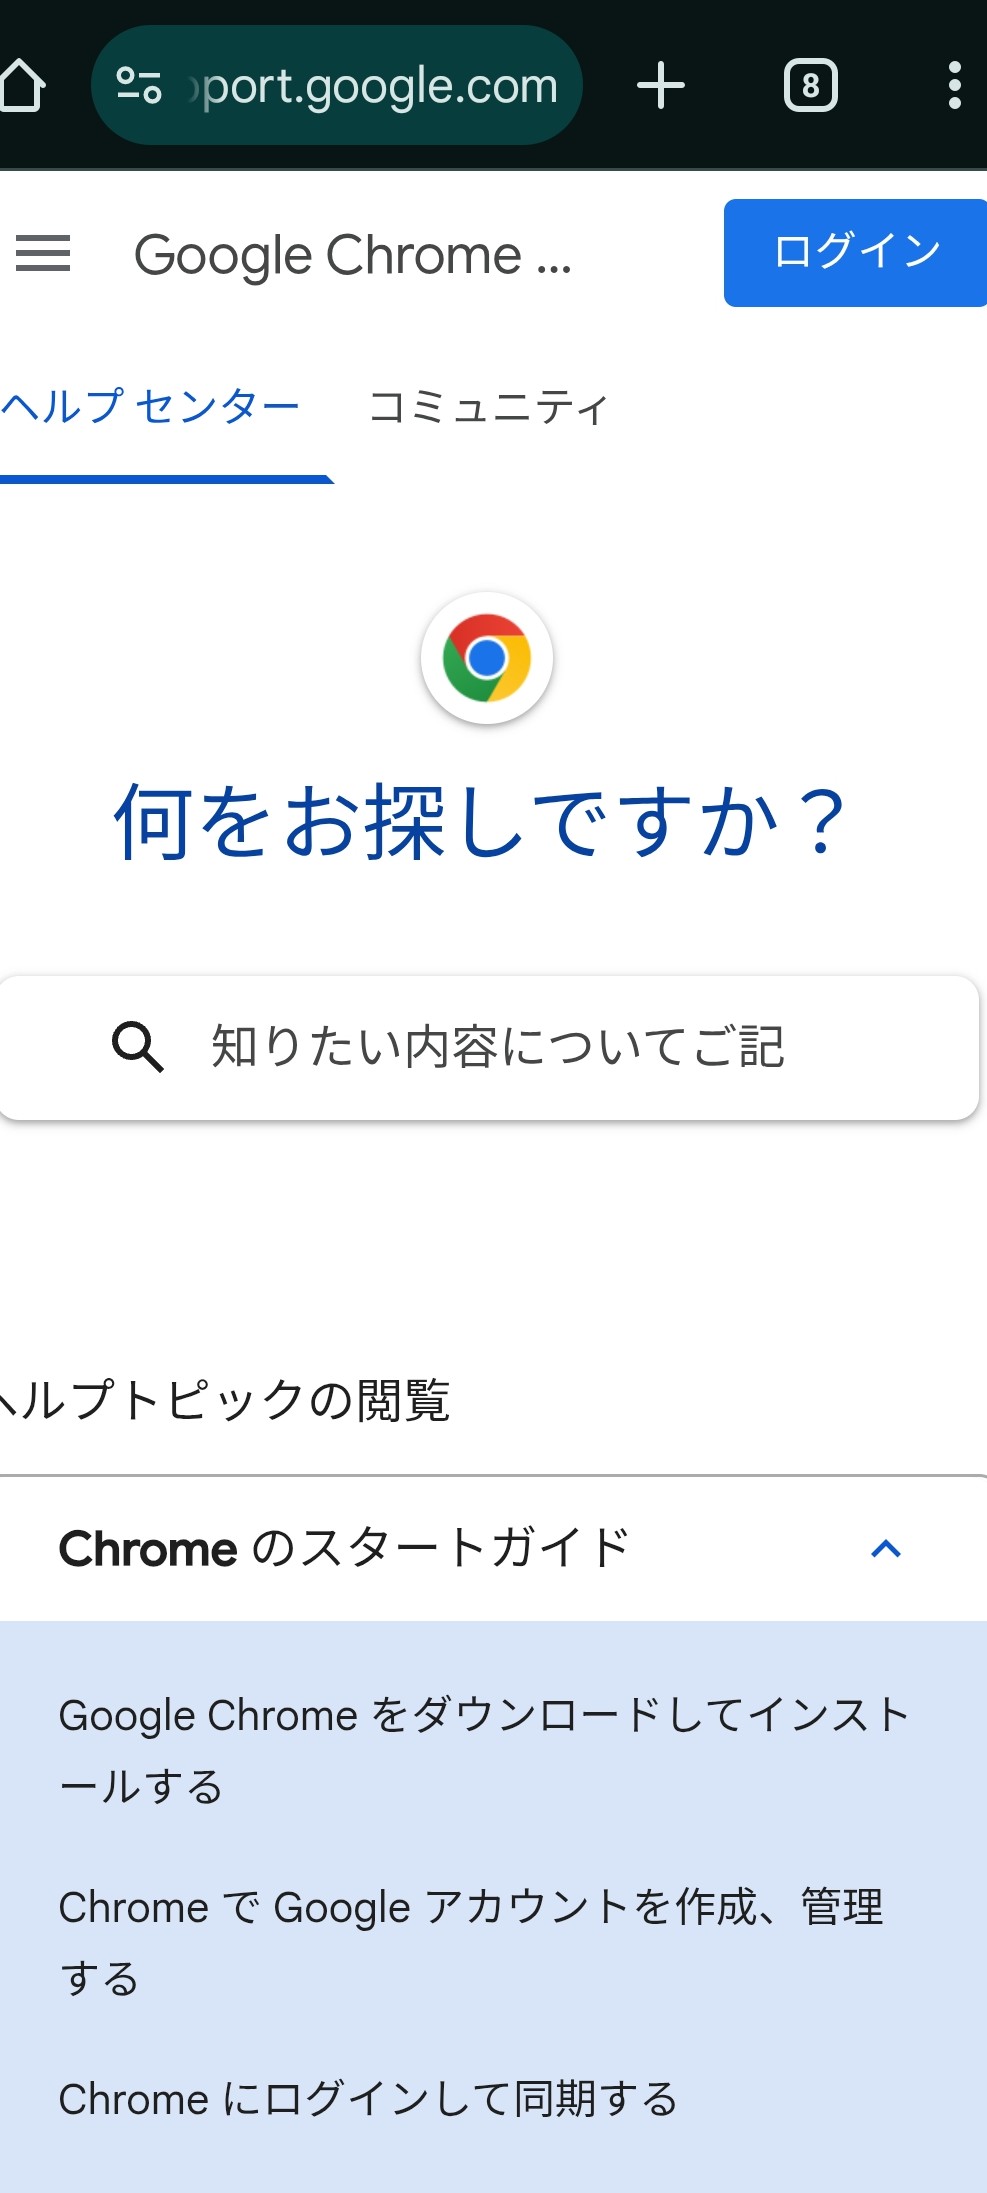Tap the support.google.com address bar
Viewport: 987px width, 2193px height.
pos(380,86)
